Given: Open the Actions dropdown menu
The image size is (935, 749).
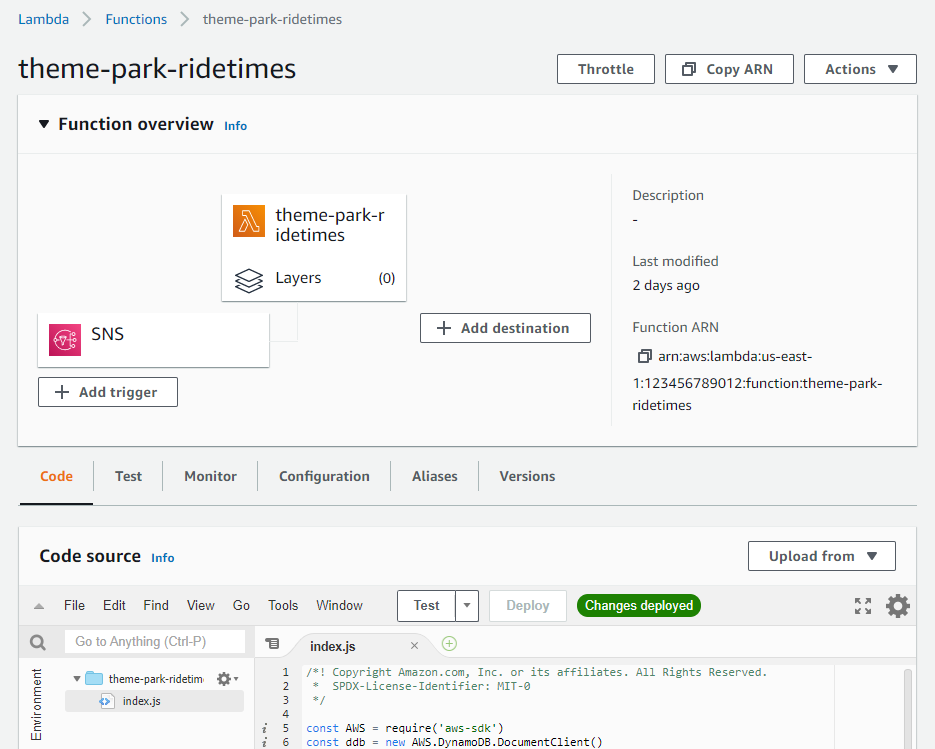Looking at the screenshot, I should tap(860, 69).
